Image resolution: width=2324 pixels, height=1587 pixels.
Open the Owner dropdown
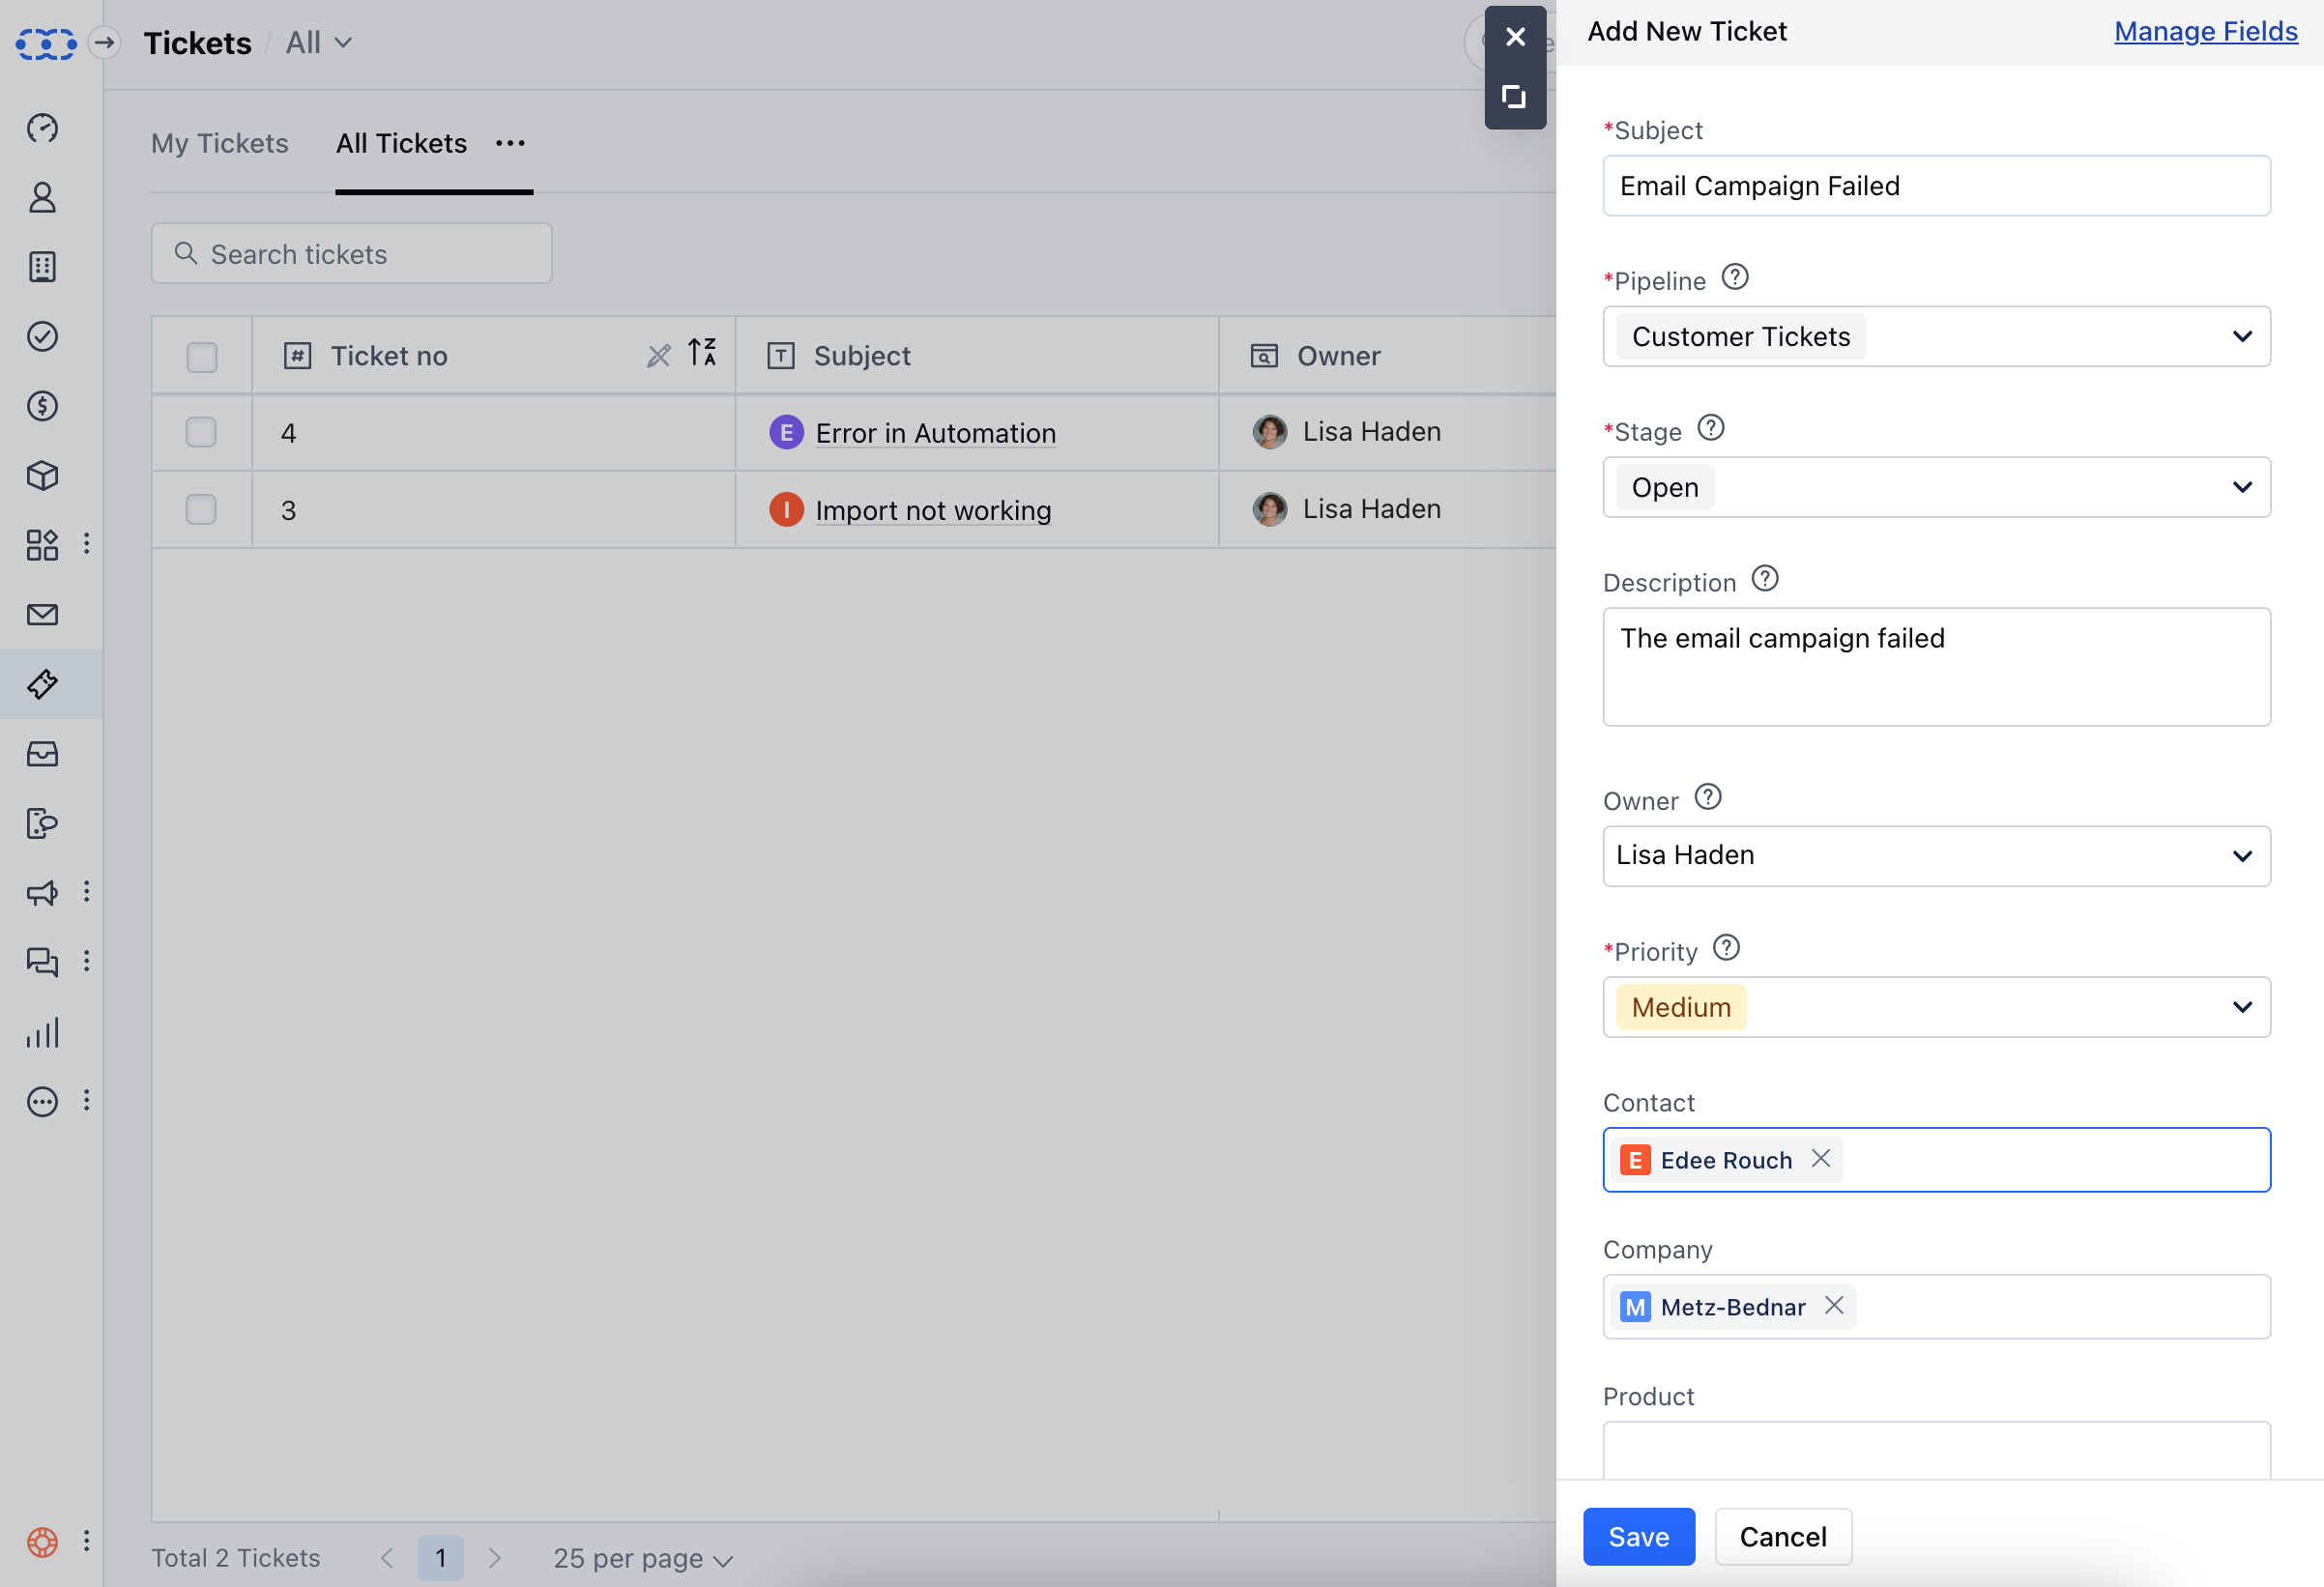tap(1936, 856)
